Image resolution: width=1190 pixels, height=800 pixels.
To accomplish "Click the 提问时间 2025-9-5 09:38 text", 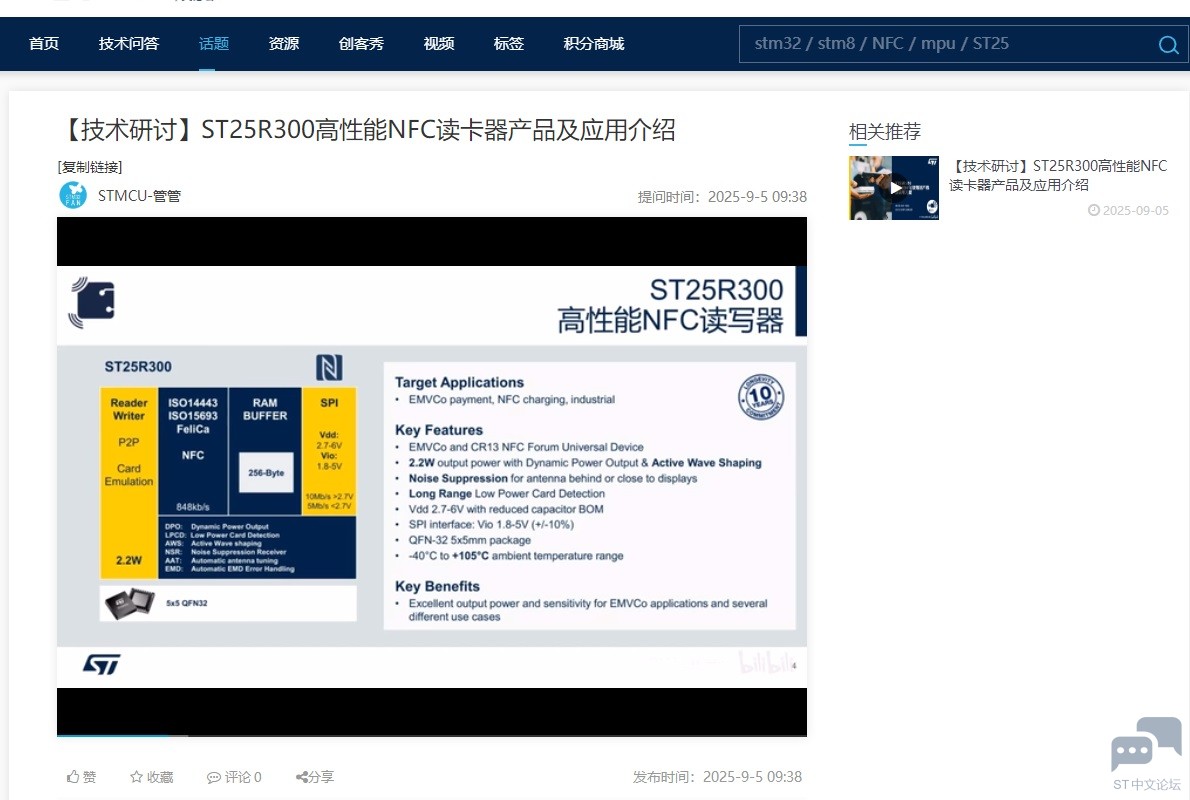I will tap(722, 197).
